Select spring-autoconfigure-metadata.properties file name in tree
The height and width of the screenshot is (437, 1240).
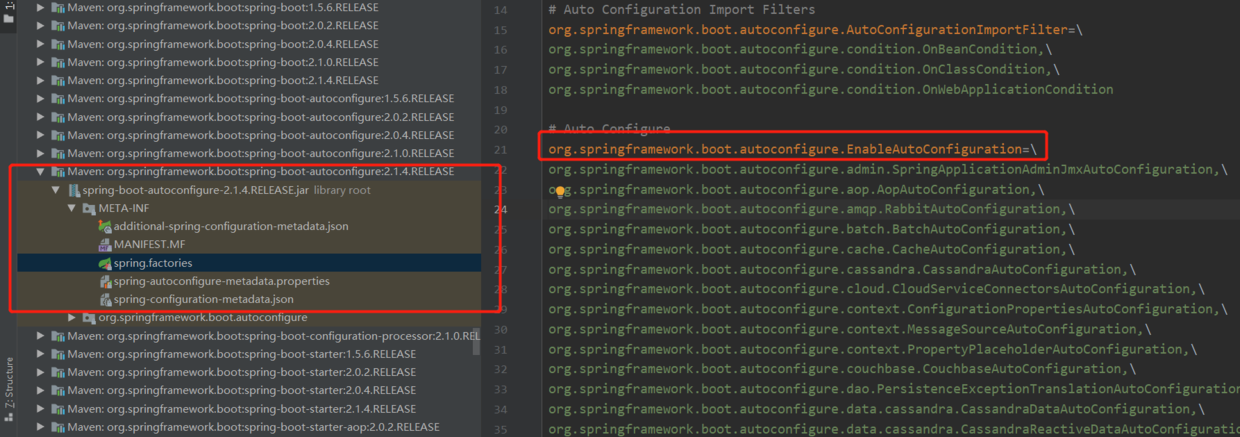point(222,281)
